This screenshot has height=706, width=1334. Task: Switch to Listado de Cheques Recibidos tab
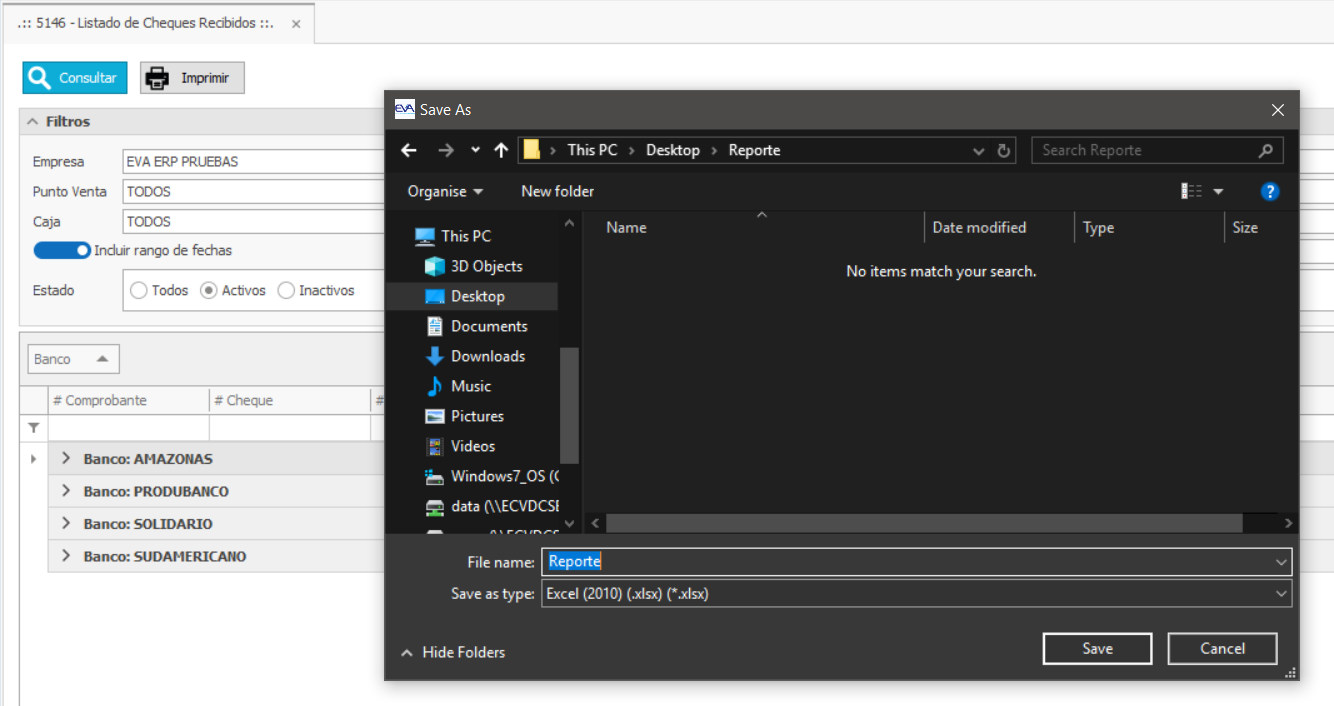pos(145,23)
